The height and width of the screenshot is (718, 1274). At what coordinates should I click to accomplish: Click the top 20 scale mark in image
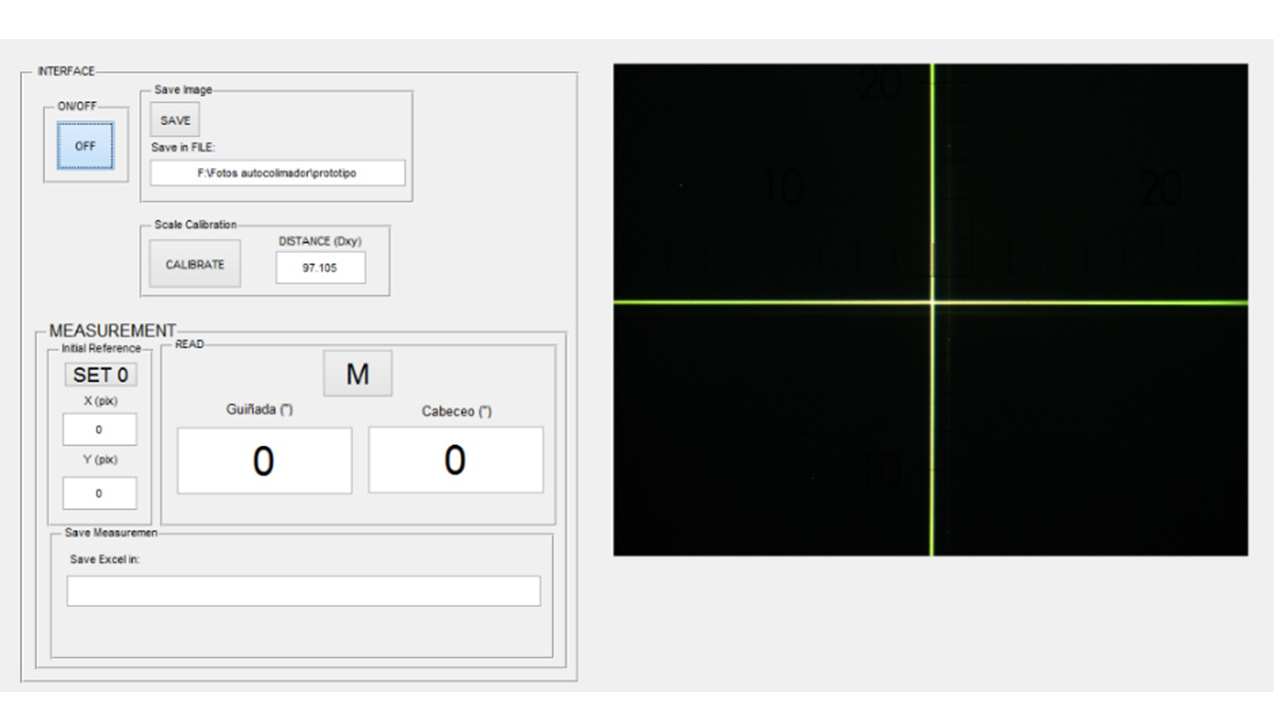(x=881, y=86)
